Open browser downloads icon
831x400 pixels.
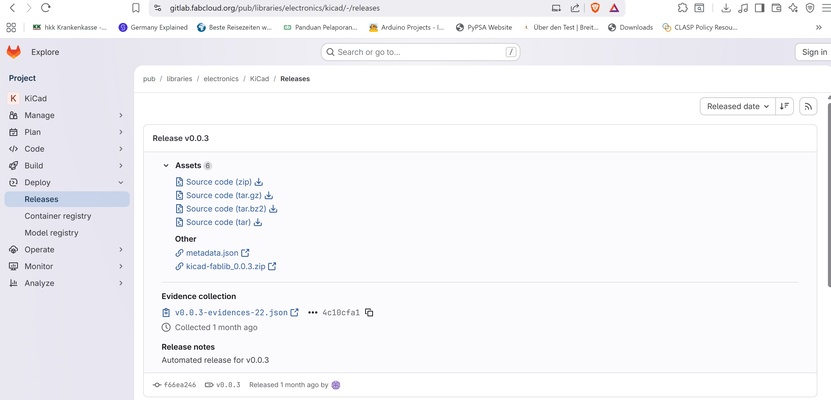coord(726,8)
